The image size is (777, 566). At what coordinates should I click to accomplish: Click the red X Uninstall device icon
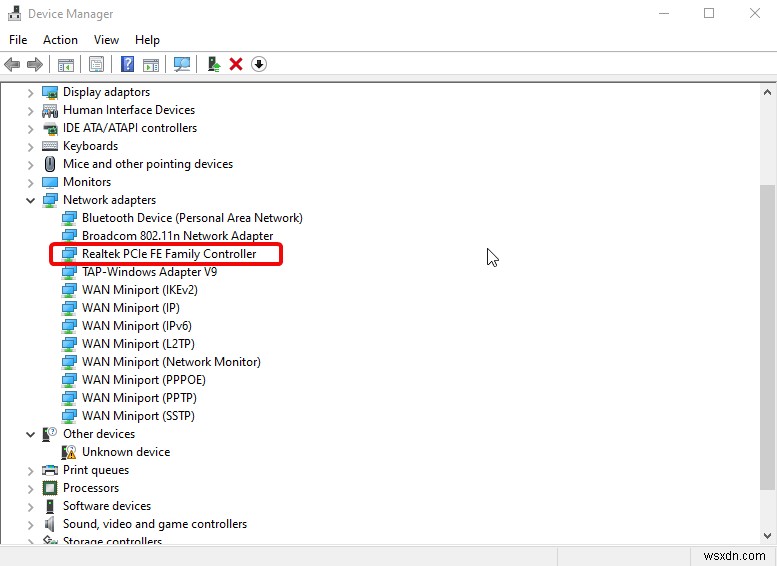pyautogui.click(x=236, y=64)
